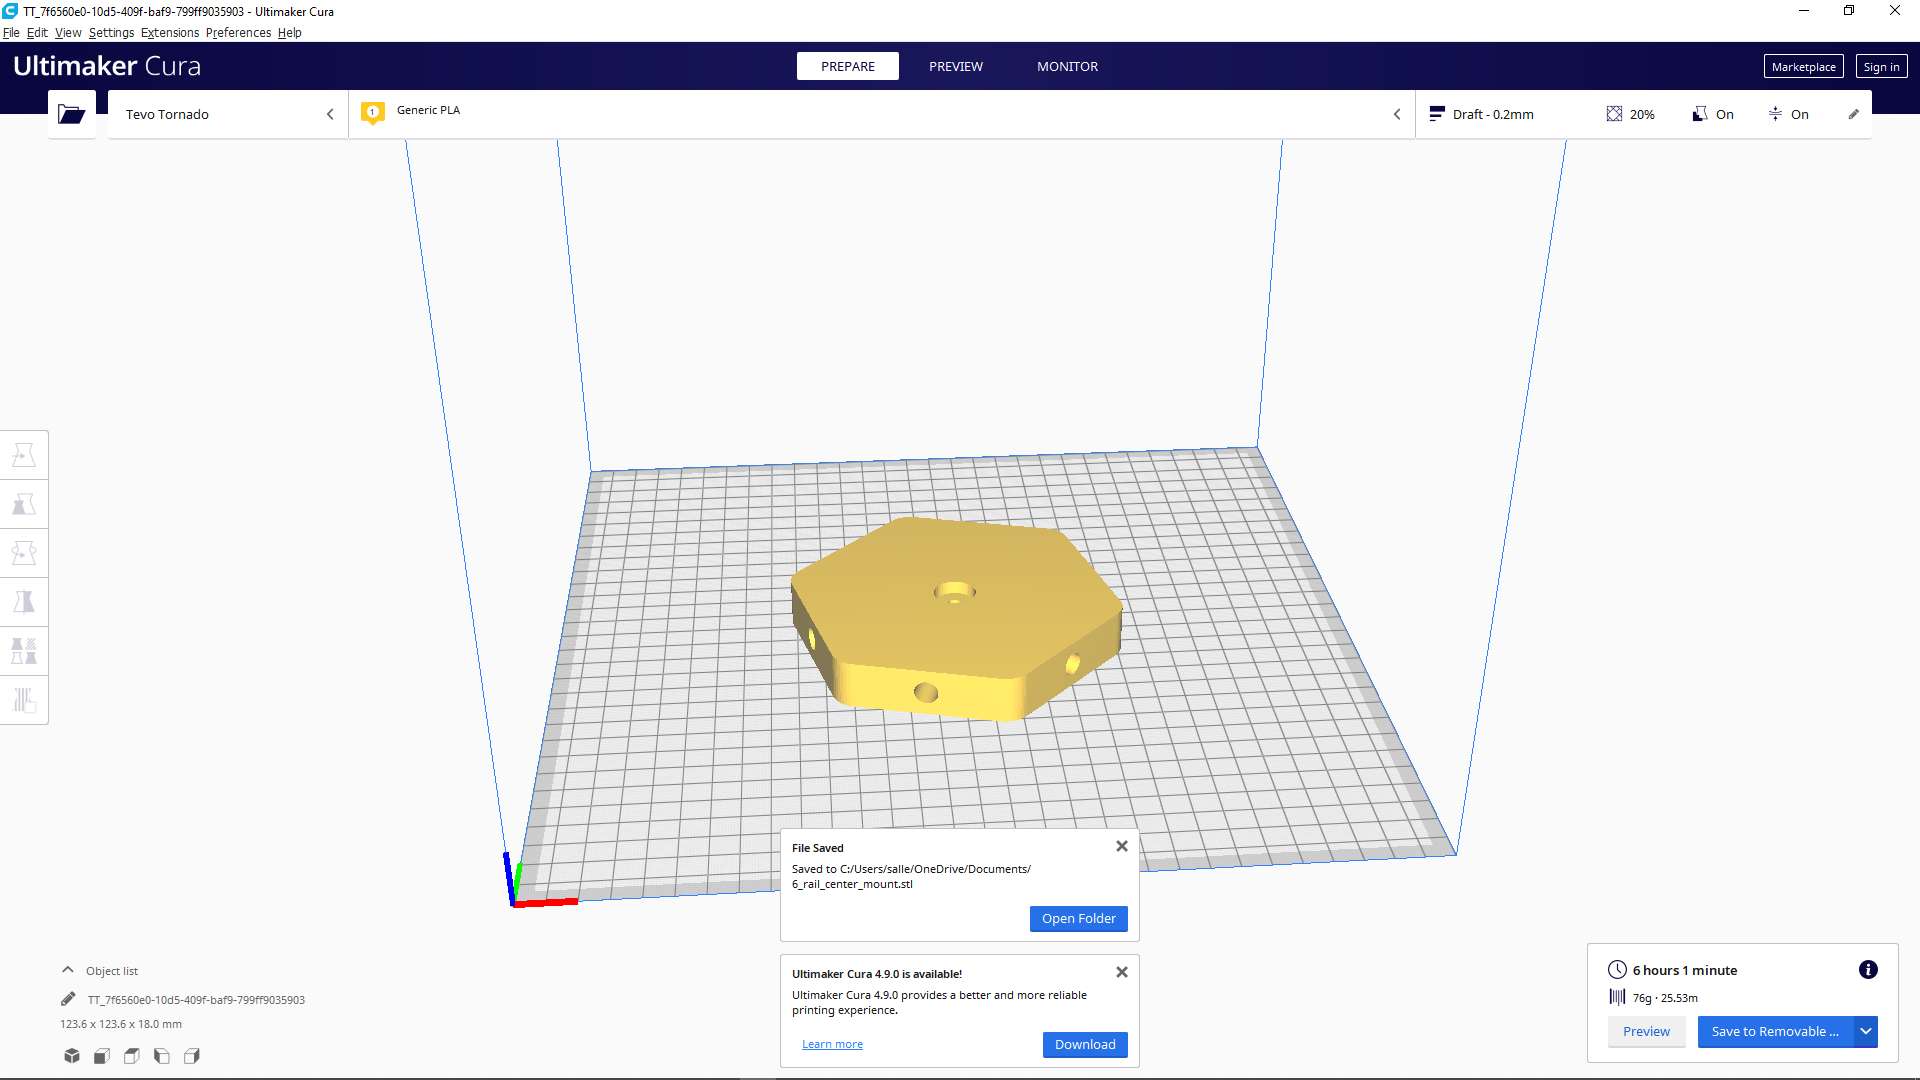This screenshot has width=1920, height=1080.
Task: Click the Preview button in slice panel
Action: [1646, 1032]
